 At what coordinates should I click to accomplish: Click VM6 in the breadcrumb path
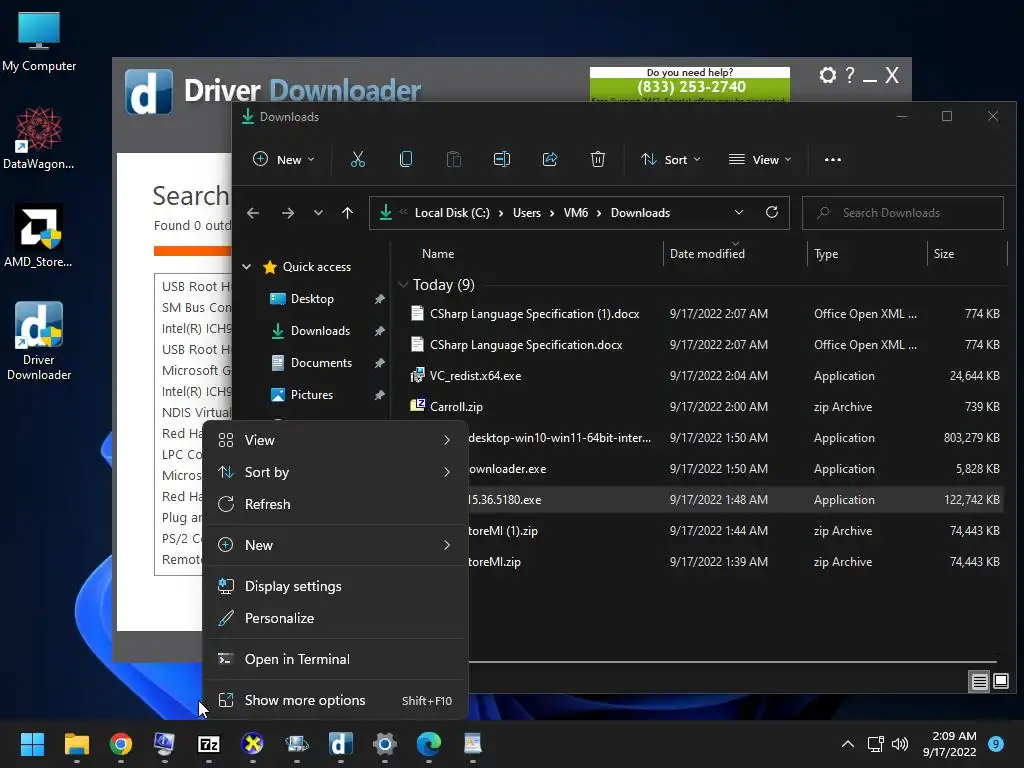(x=575, y=213)
